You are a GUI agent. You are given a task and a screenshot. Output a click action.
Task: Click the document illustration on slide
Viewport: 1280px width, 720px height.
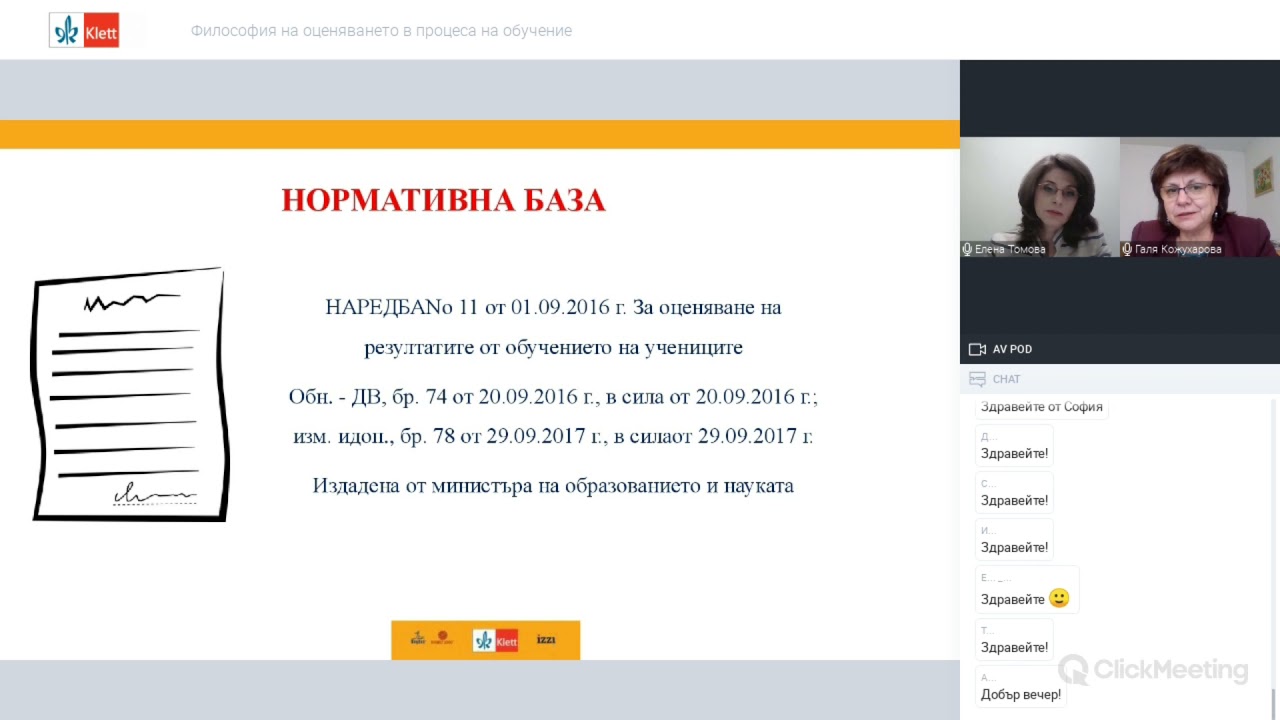(x=130, y=395)
